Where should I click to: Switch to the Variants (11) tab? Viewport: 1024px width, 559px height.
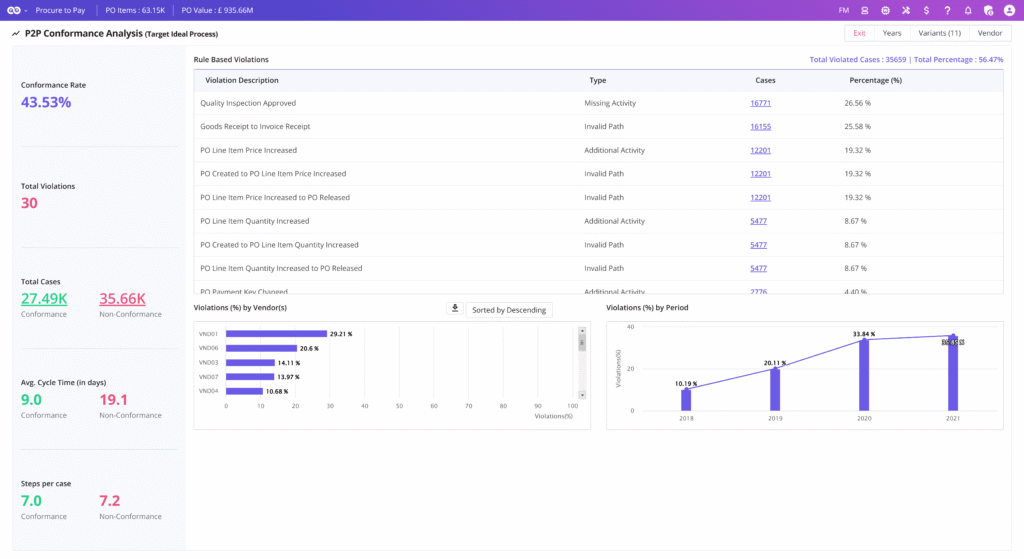tap(939, 33)
